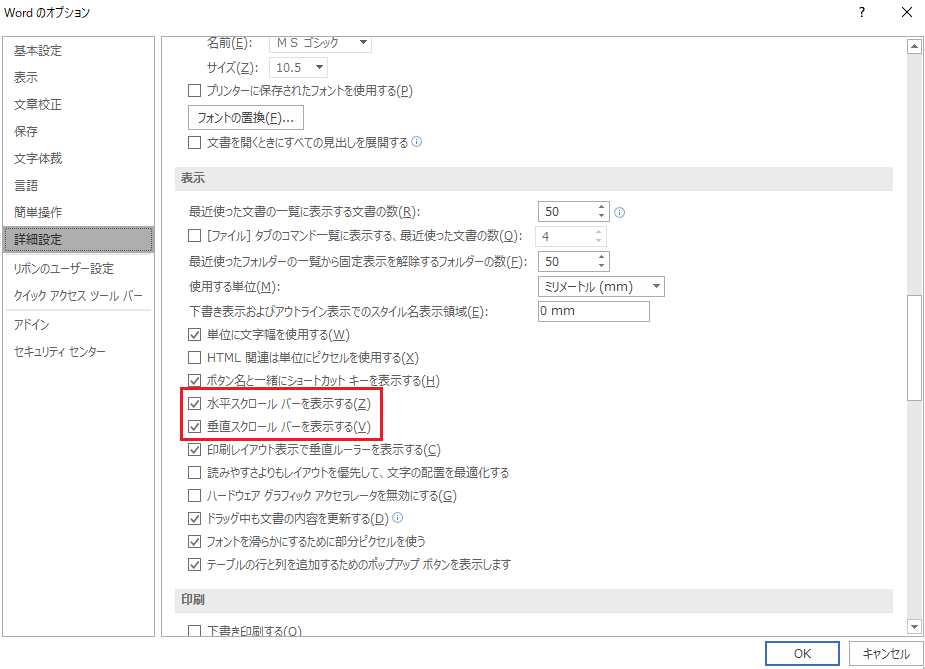Toggle テーブルの行と列を追加するためのポップアップ ボタン checkbox
Viewport: 925px width, 669px height.
pyautogui.click(x=194, y=565)
